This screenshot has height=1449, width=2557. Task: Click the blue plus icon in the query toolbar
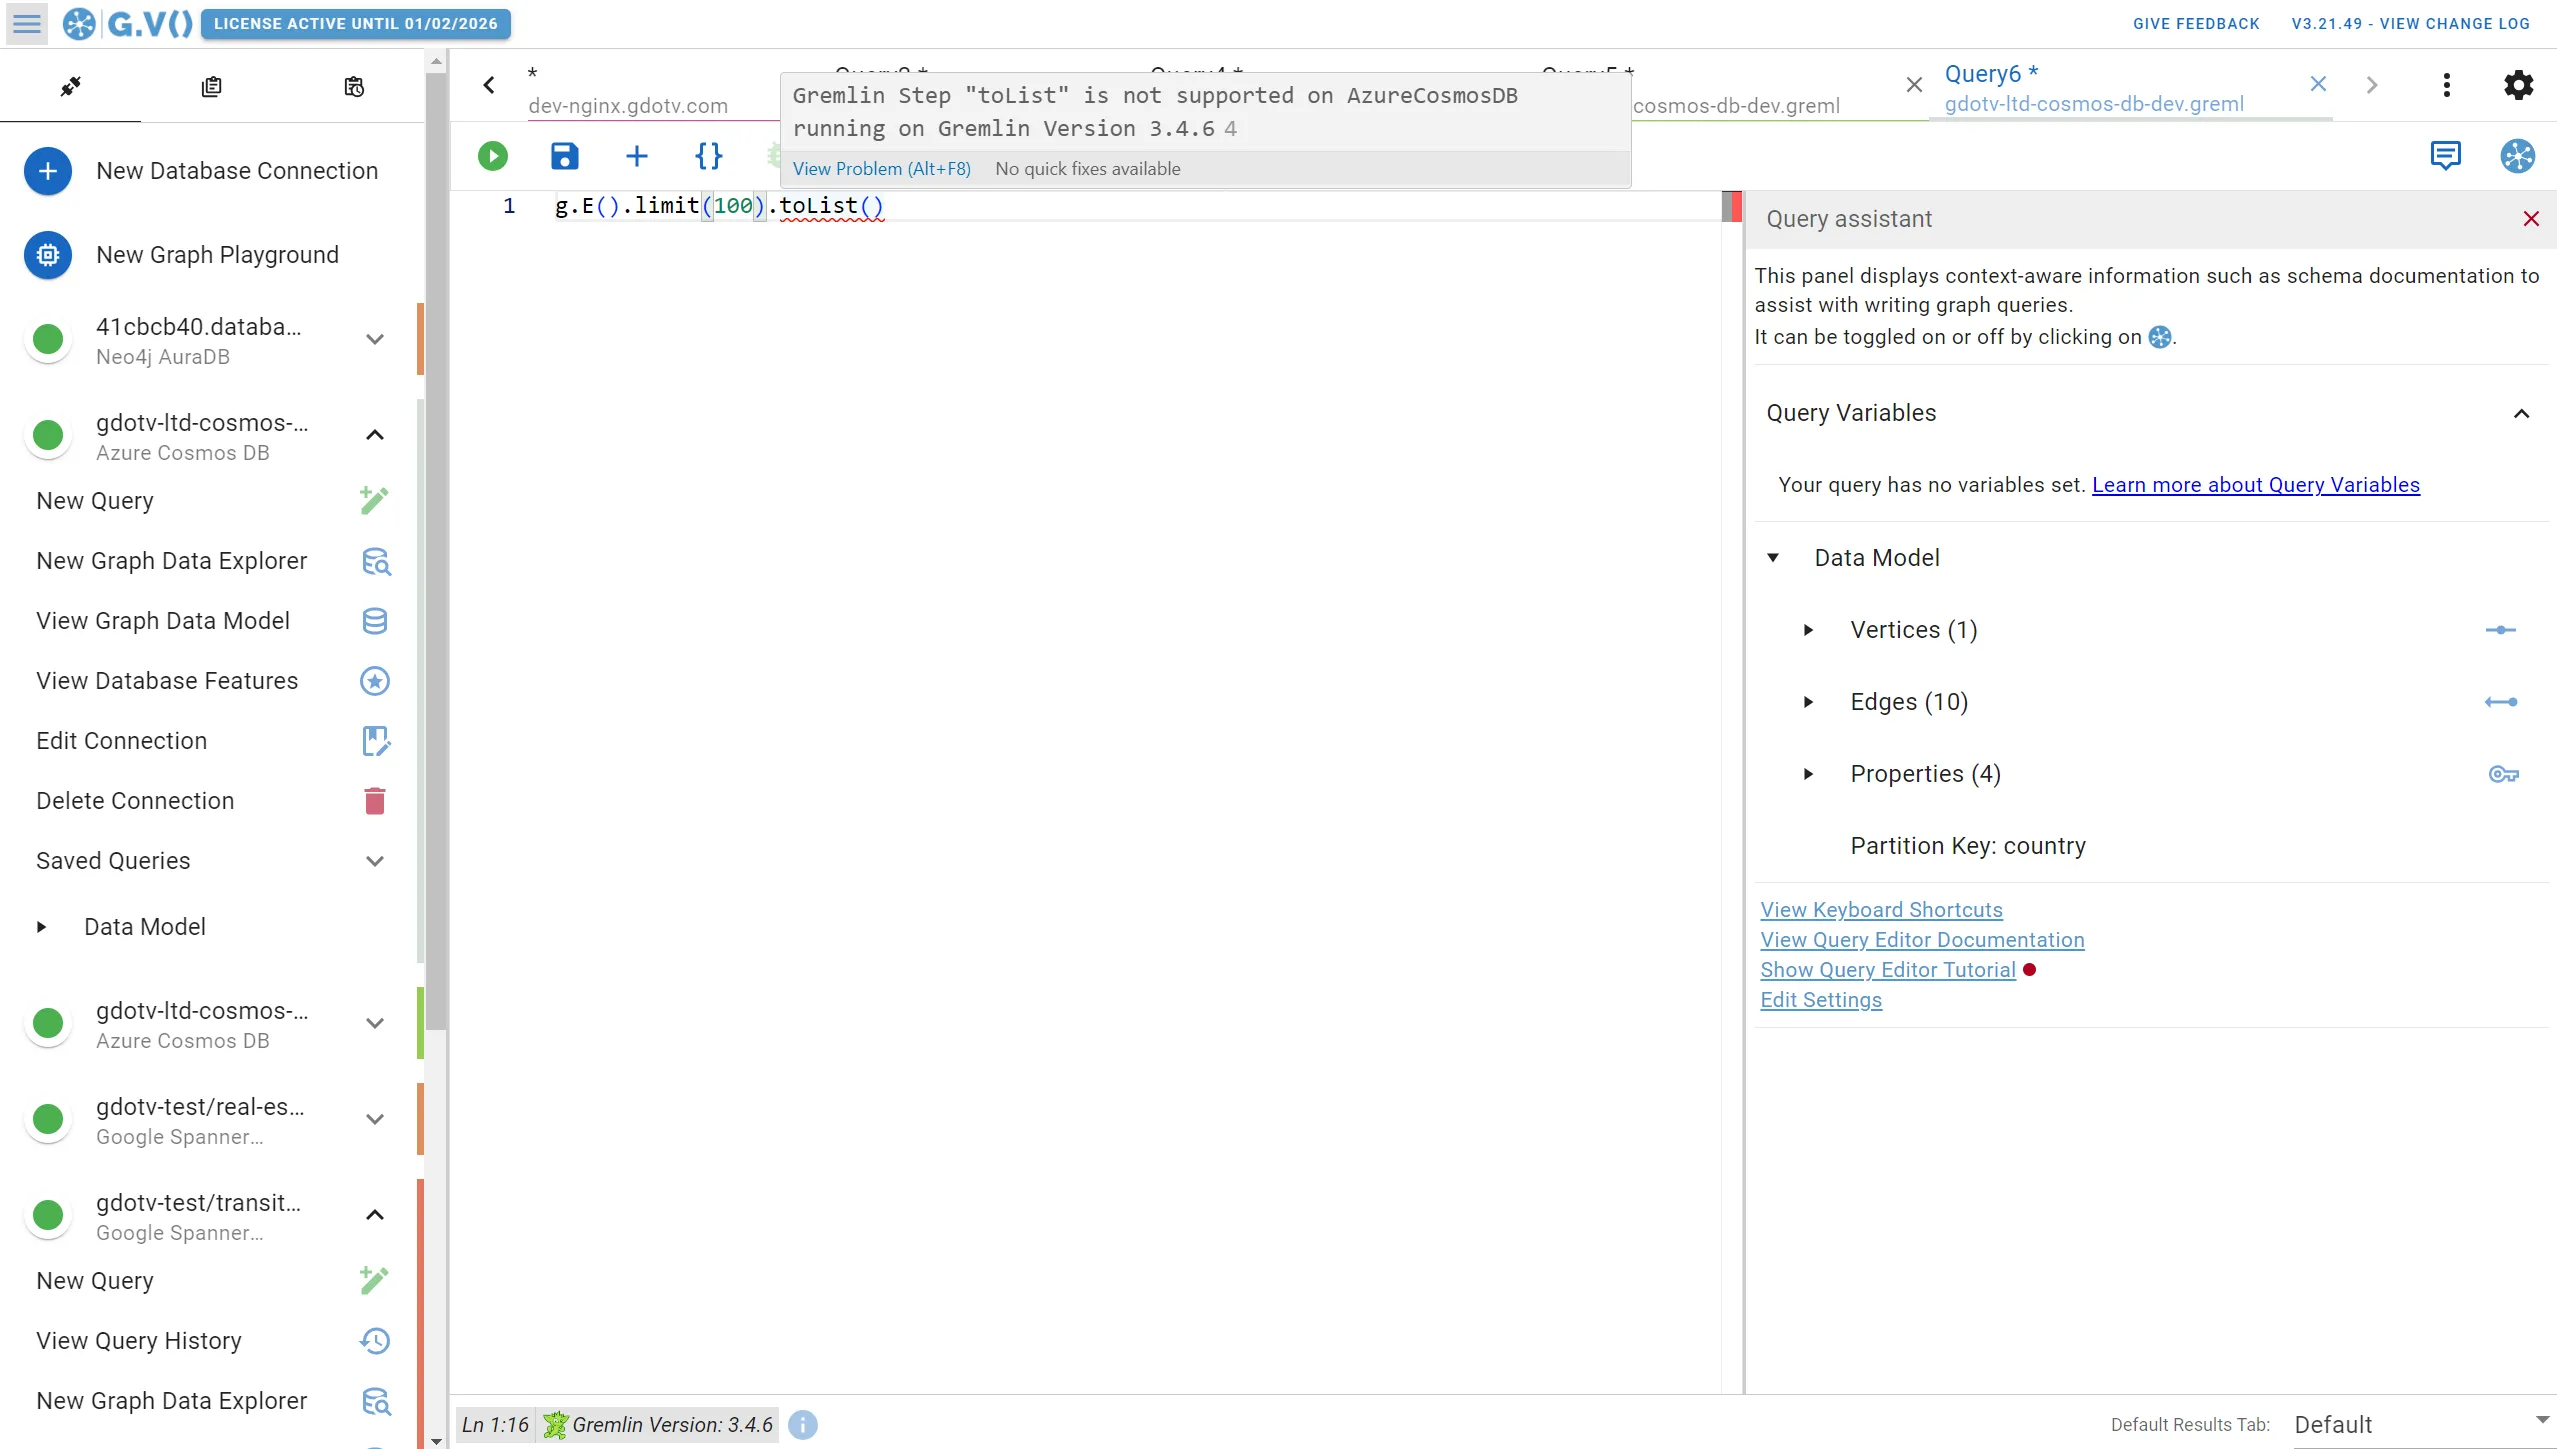tap(636, 156)
